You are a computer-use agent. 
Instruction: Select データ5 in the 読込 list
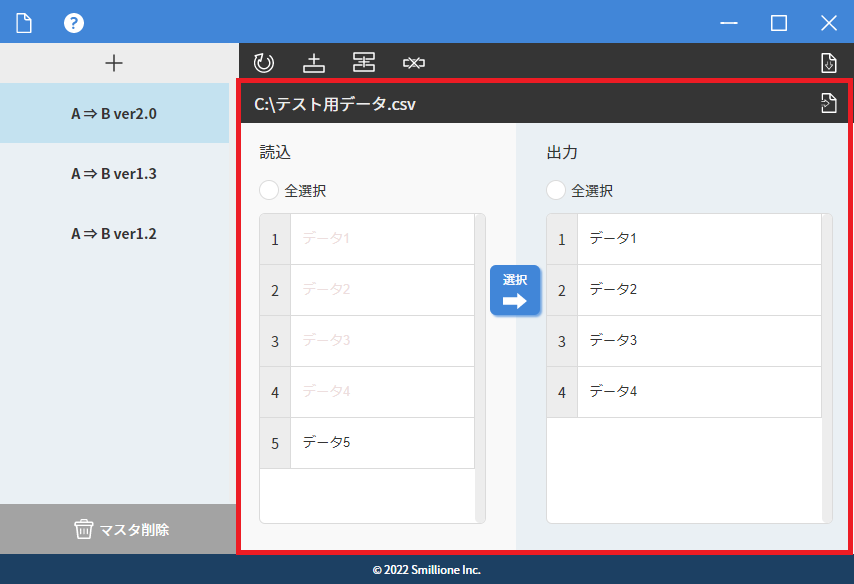(x=380, y=442)
